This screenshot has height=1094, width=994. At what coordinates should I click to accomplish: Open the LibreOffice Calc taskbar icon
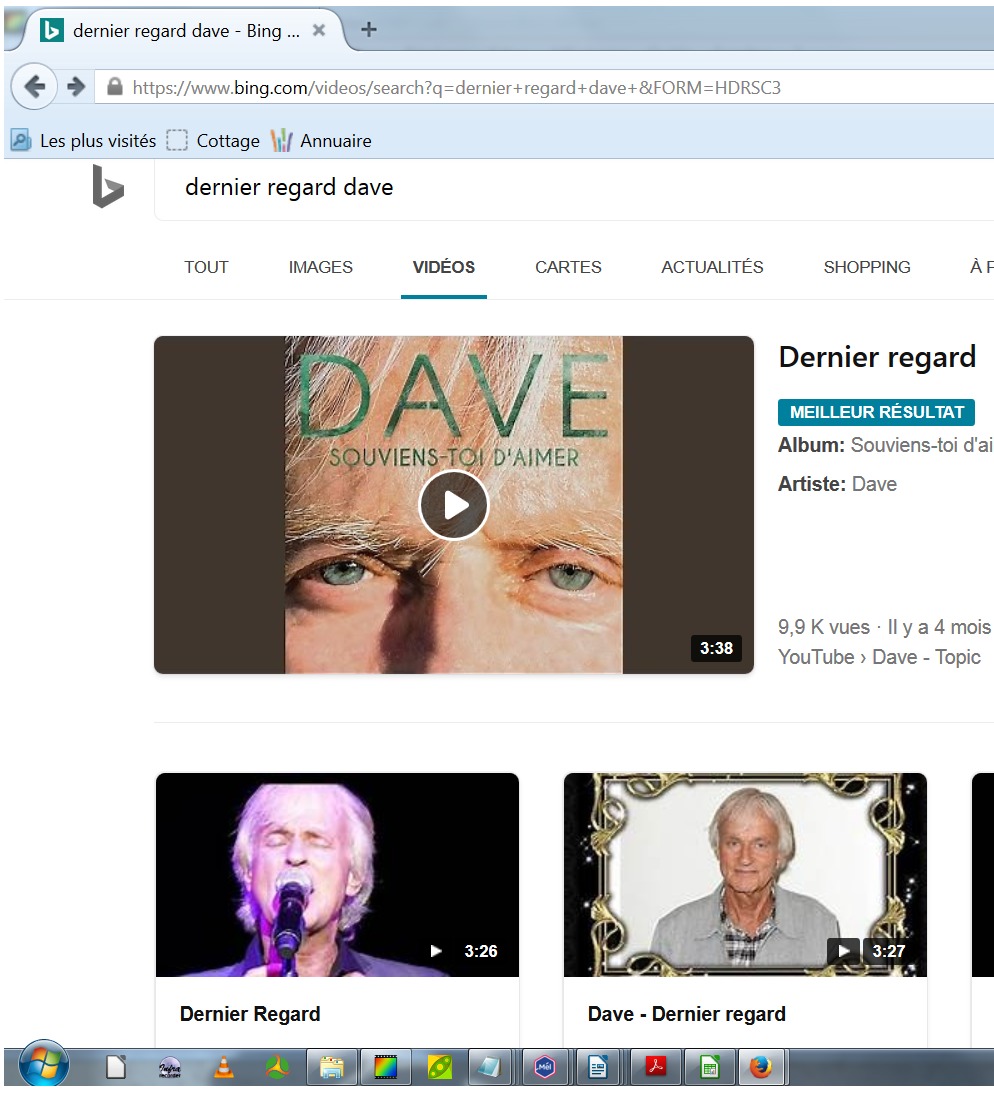tap(709, 1067)
